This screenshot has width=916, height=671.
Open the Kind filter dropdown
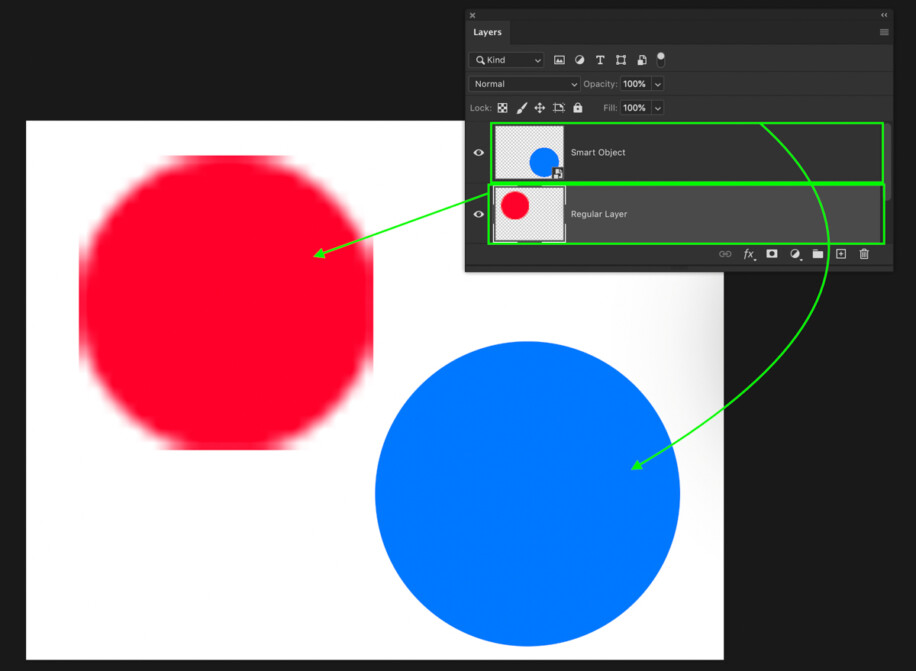[x=506, y=59]
